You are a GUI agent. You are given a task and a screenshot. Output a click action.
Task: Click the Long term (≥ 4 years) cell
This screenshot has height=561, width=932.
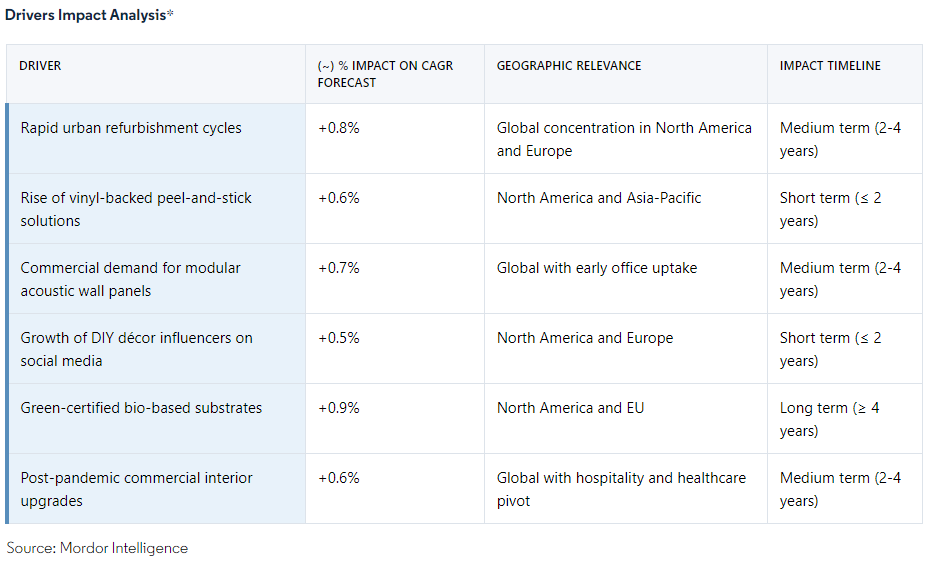pyautogui.click(x=830, y=419)
